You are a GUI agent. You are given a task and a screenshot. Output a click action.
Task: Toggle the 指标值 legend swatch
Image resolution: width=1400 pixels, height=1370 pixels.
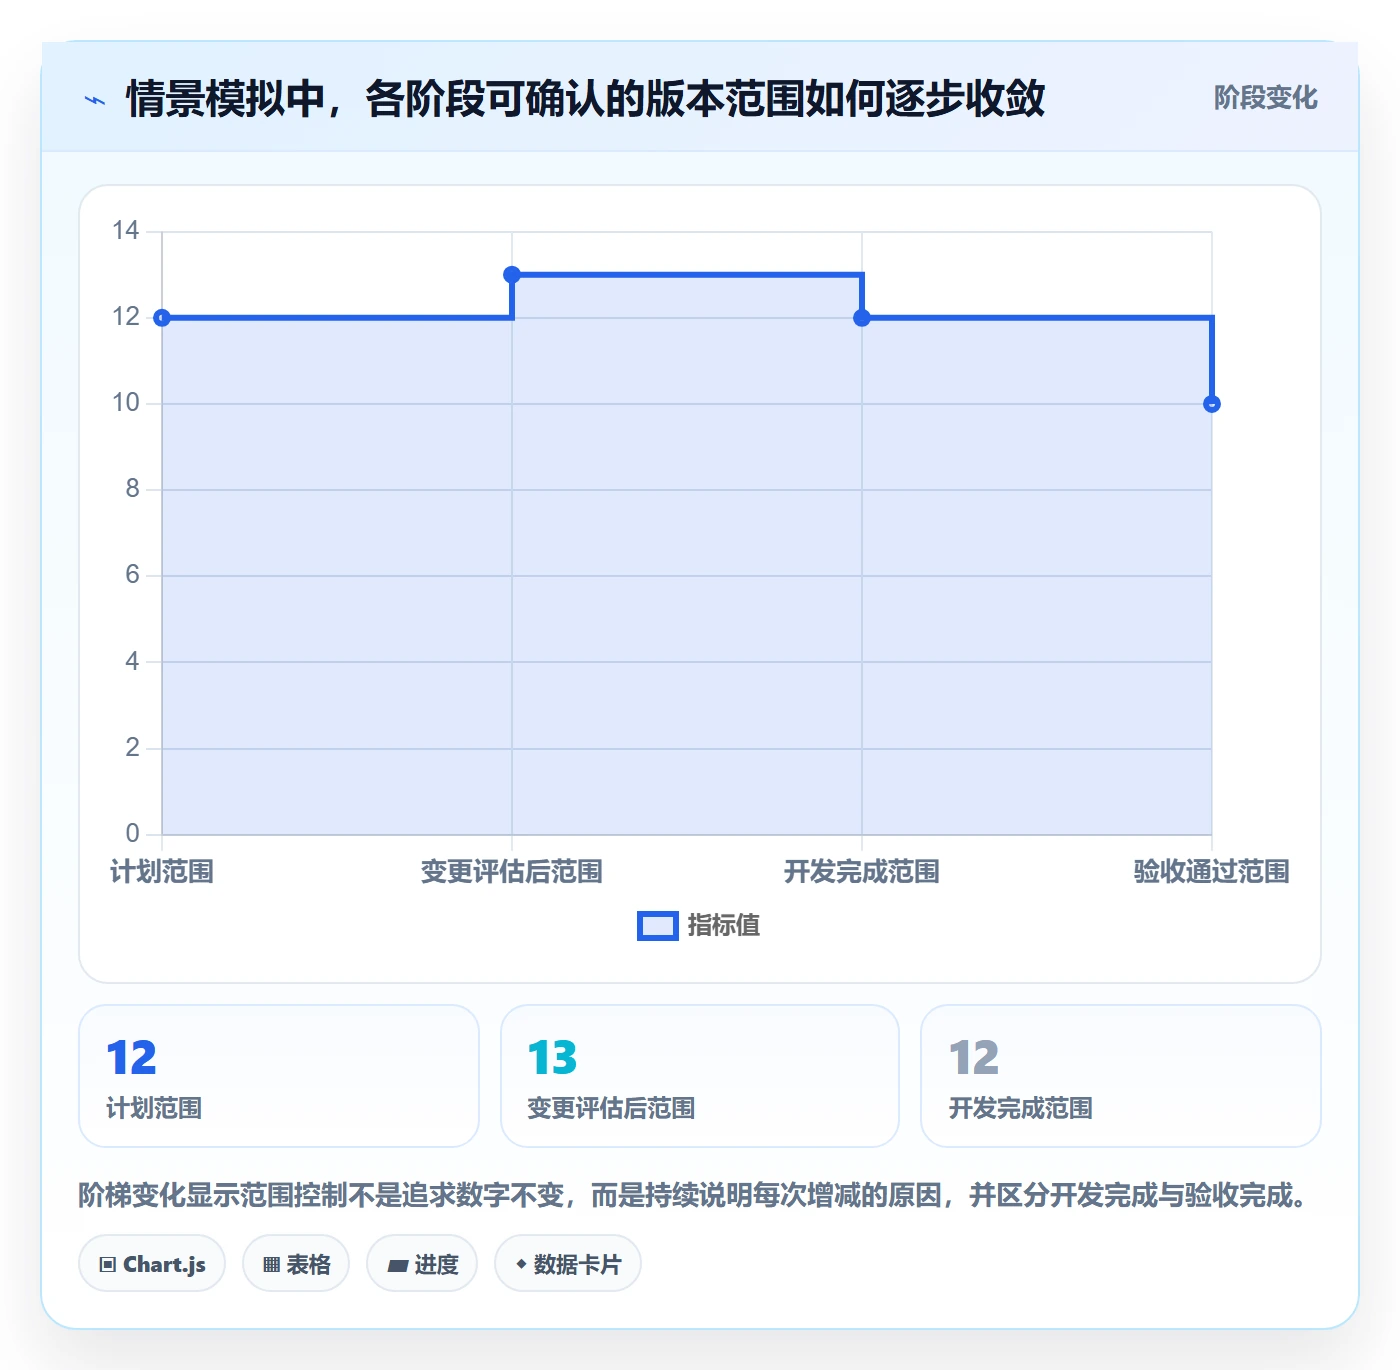point(658,926)
